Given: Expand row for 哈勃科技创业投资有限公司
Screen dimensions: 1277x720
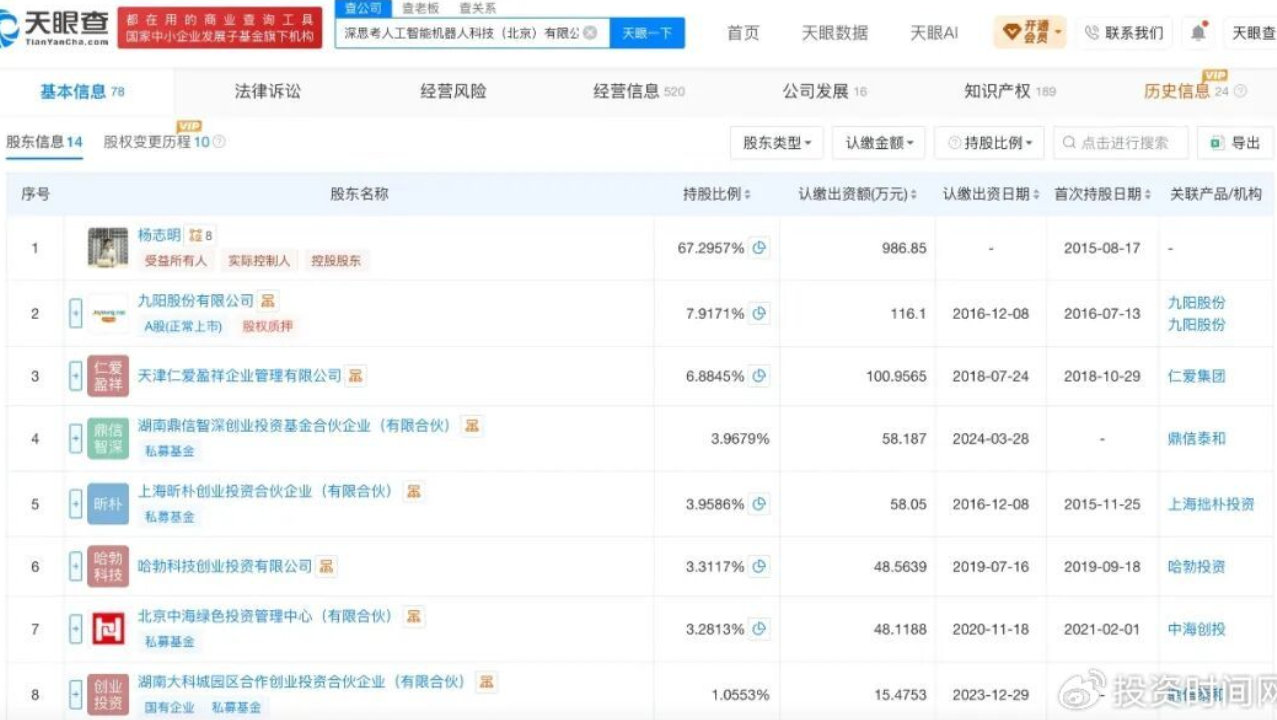Looking at the screenshot, I should 75,566.
